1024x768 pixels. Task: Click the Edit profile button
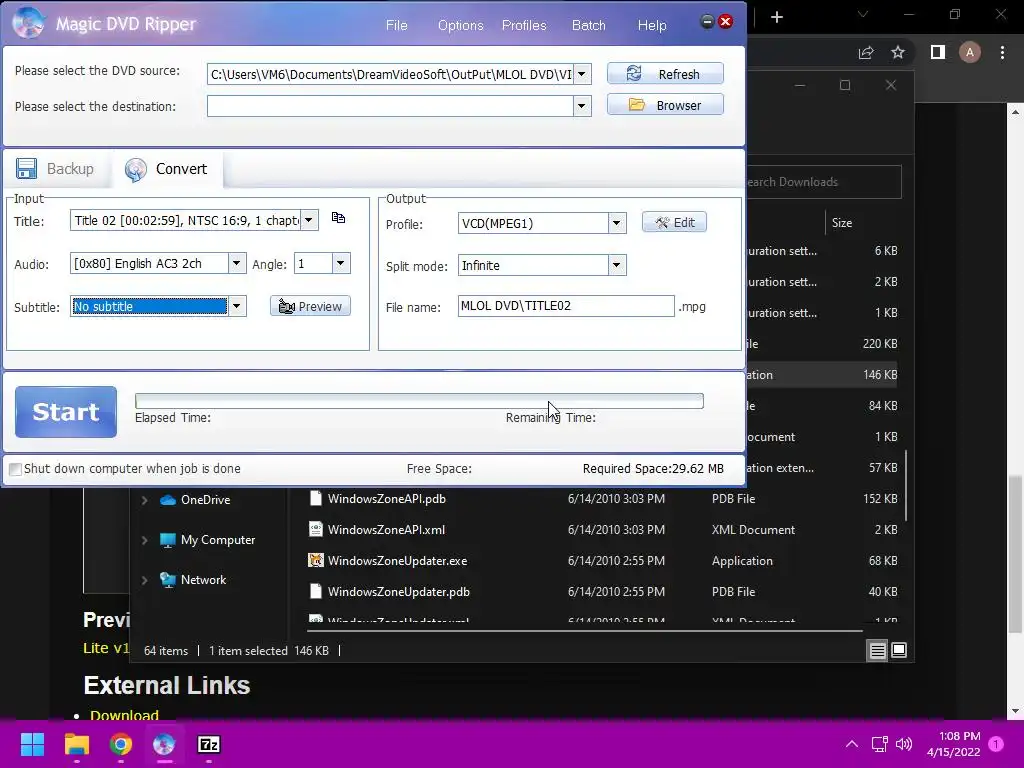tap(674, 222)
